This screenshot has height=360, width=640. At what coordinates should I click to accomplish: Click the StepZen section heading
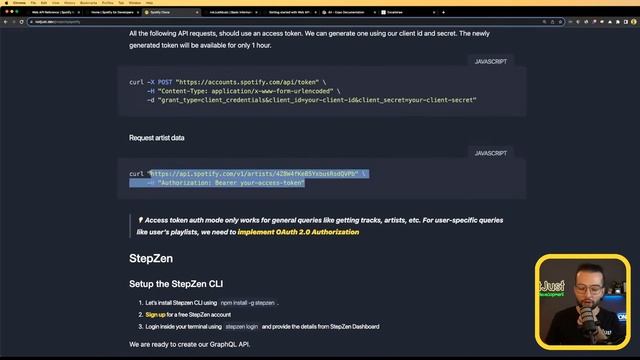[151, 258]
